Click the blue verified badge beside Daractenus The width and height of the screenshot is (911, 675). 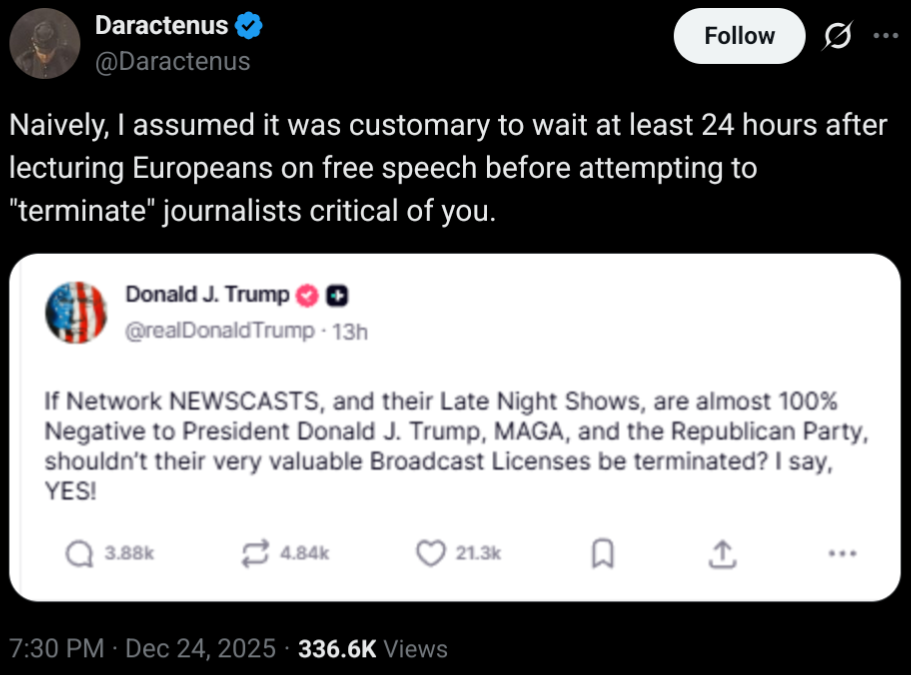pos(248,27)
